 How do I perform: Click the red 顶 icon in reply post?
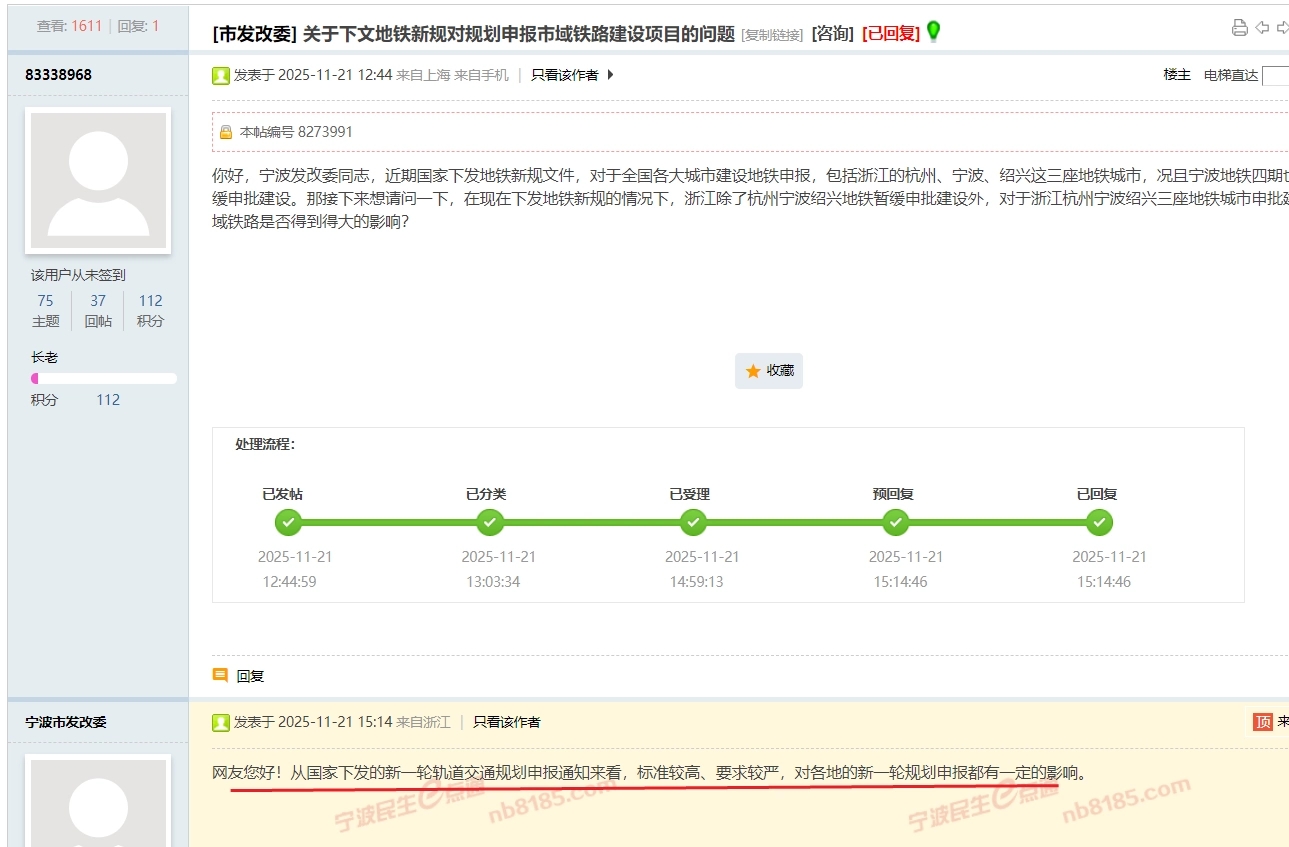1262,721
